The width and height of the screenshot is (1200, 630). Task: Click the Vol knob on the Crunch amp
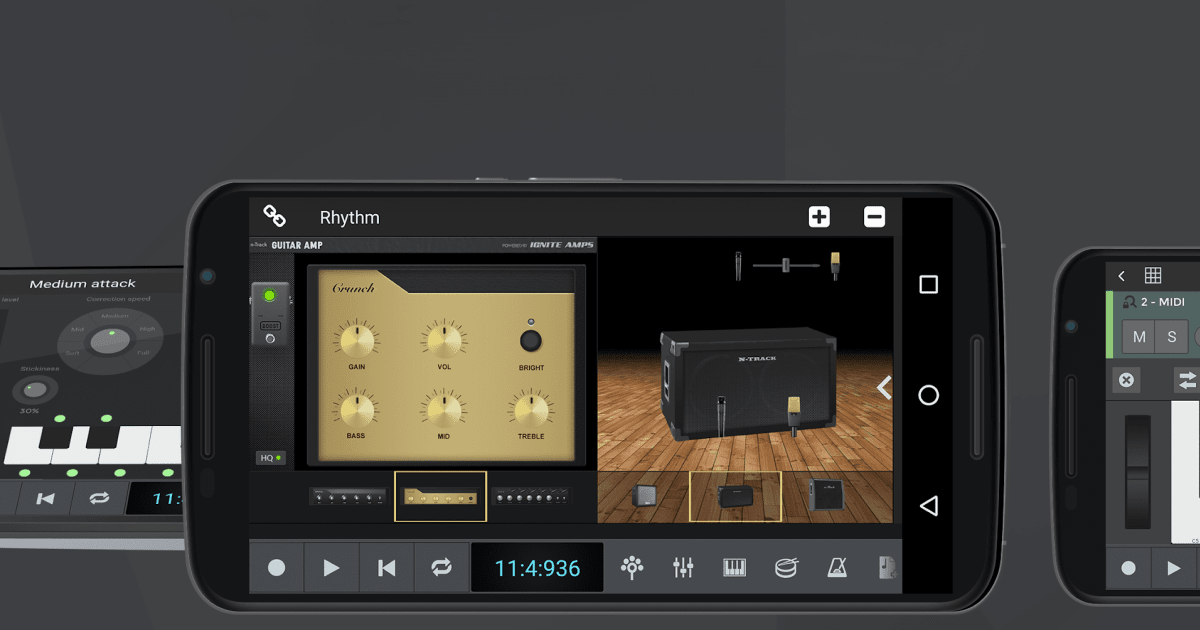pyautogui.click(x=444, y=340)
